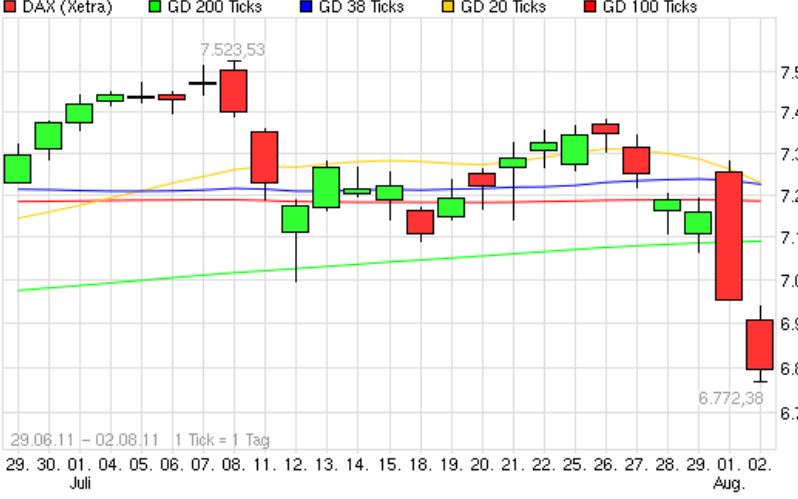
Task: Click the Aug. month label
Action: pos(729,483)
